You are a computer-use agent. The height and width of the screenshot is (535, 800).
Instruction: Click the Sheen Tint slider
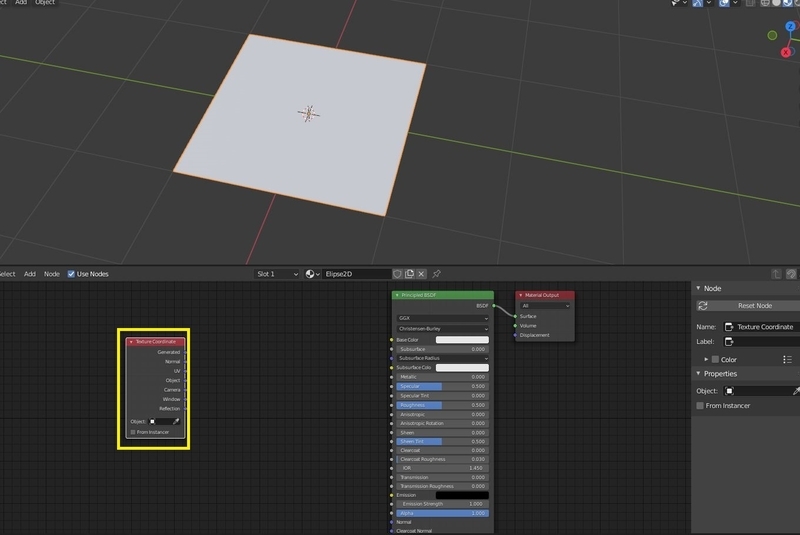tap(443, 441)
